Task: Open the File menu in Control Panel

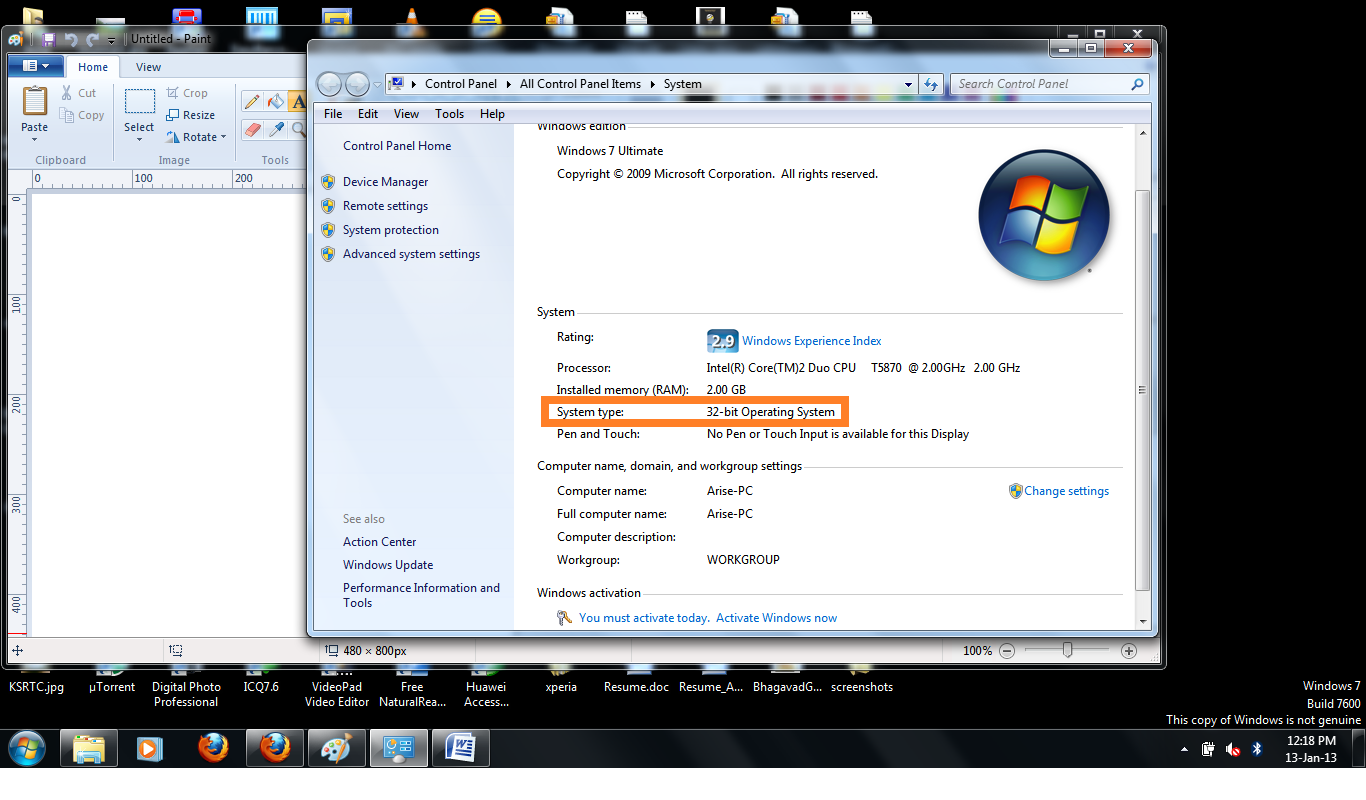Action: pyautogui.click(x=333, y=114)
